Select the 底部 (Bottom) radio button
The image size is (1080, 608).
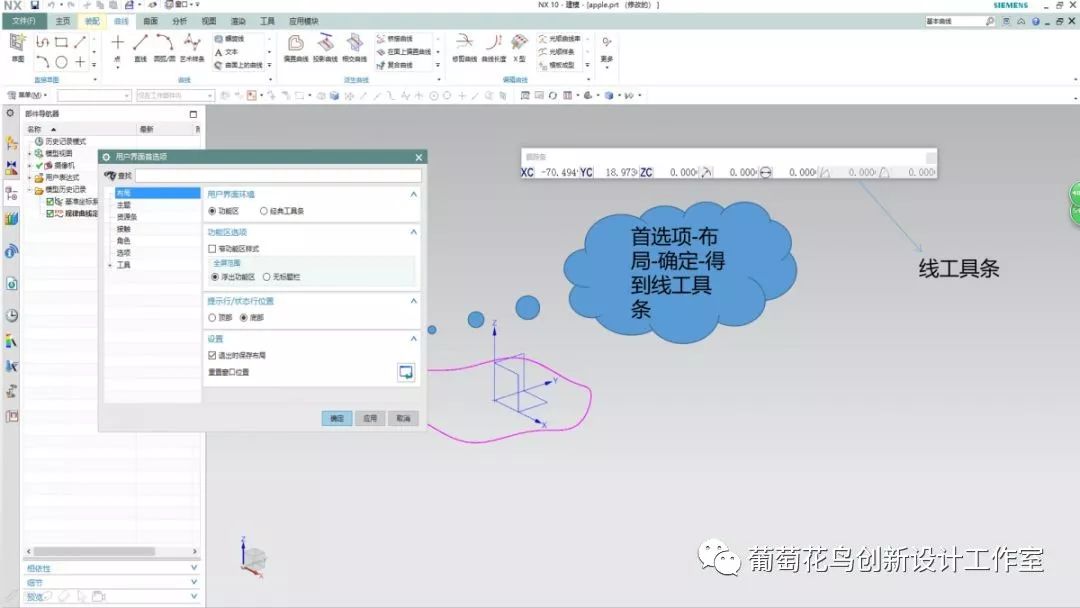244,318
